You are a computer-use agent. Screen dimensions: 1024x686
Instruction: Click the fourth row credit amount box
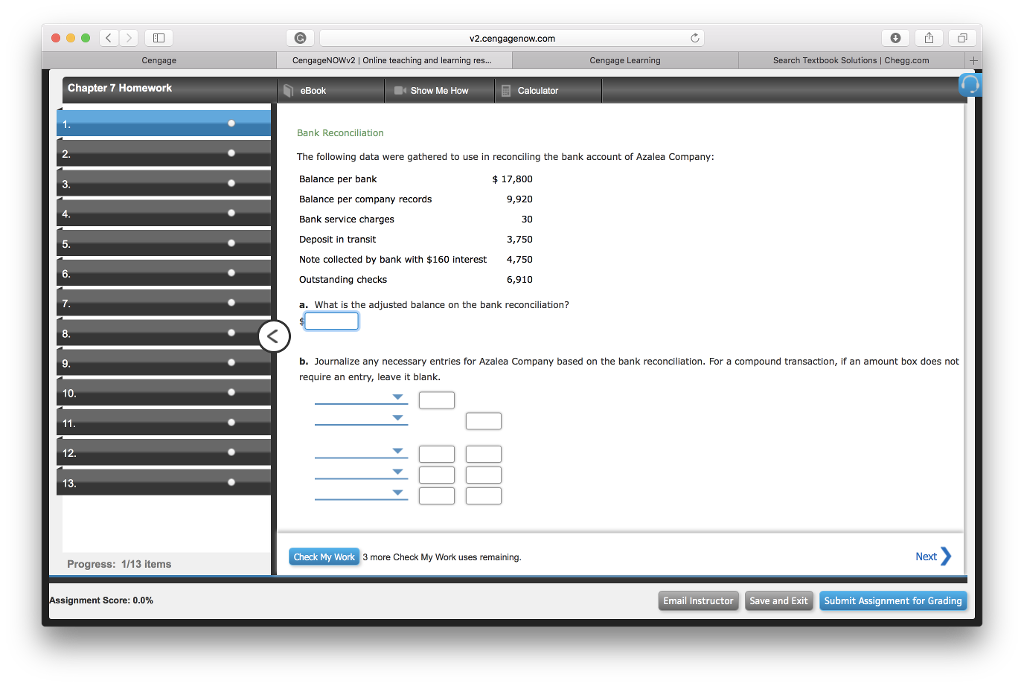484,475
